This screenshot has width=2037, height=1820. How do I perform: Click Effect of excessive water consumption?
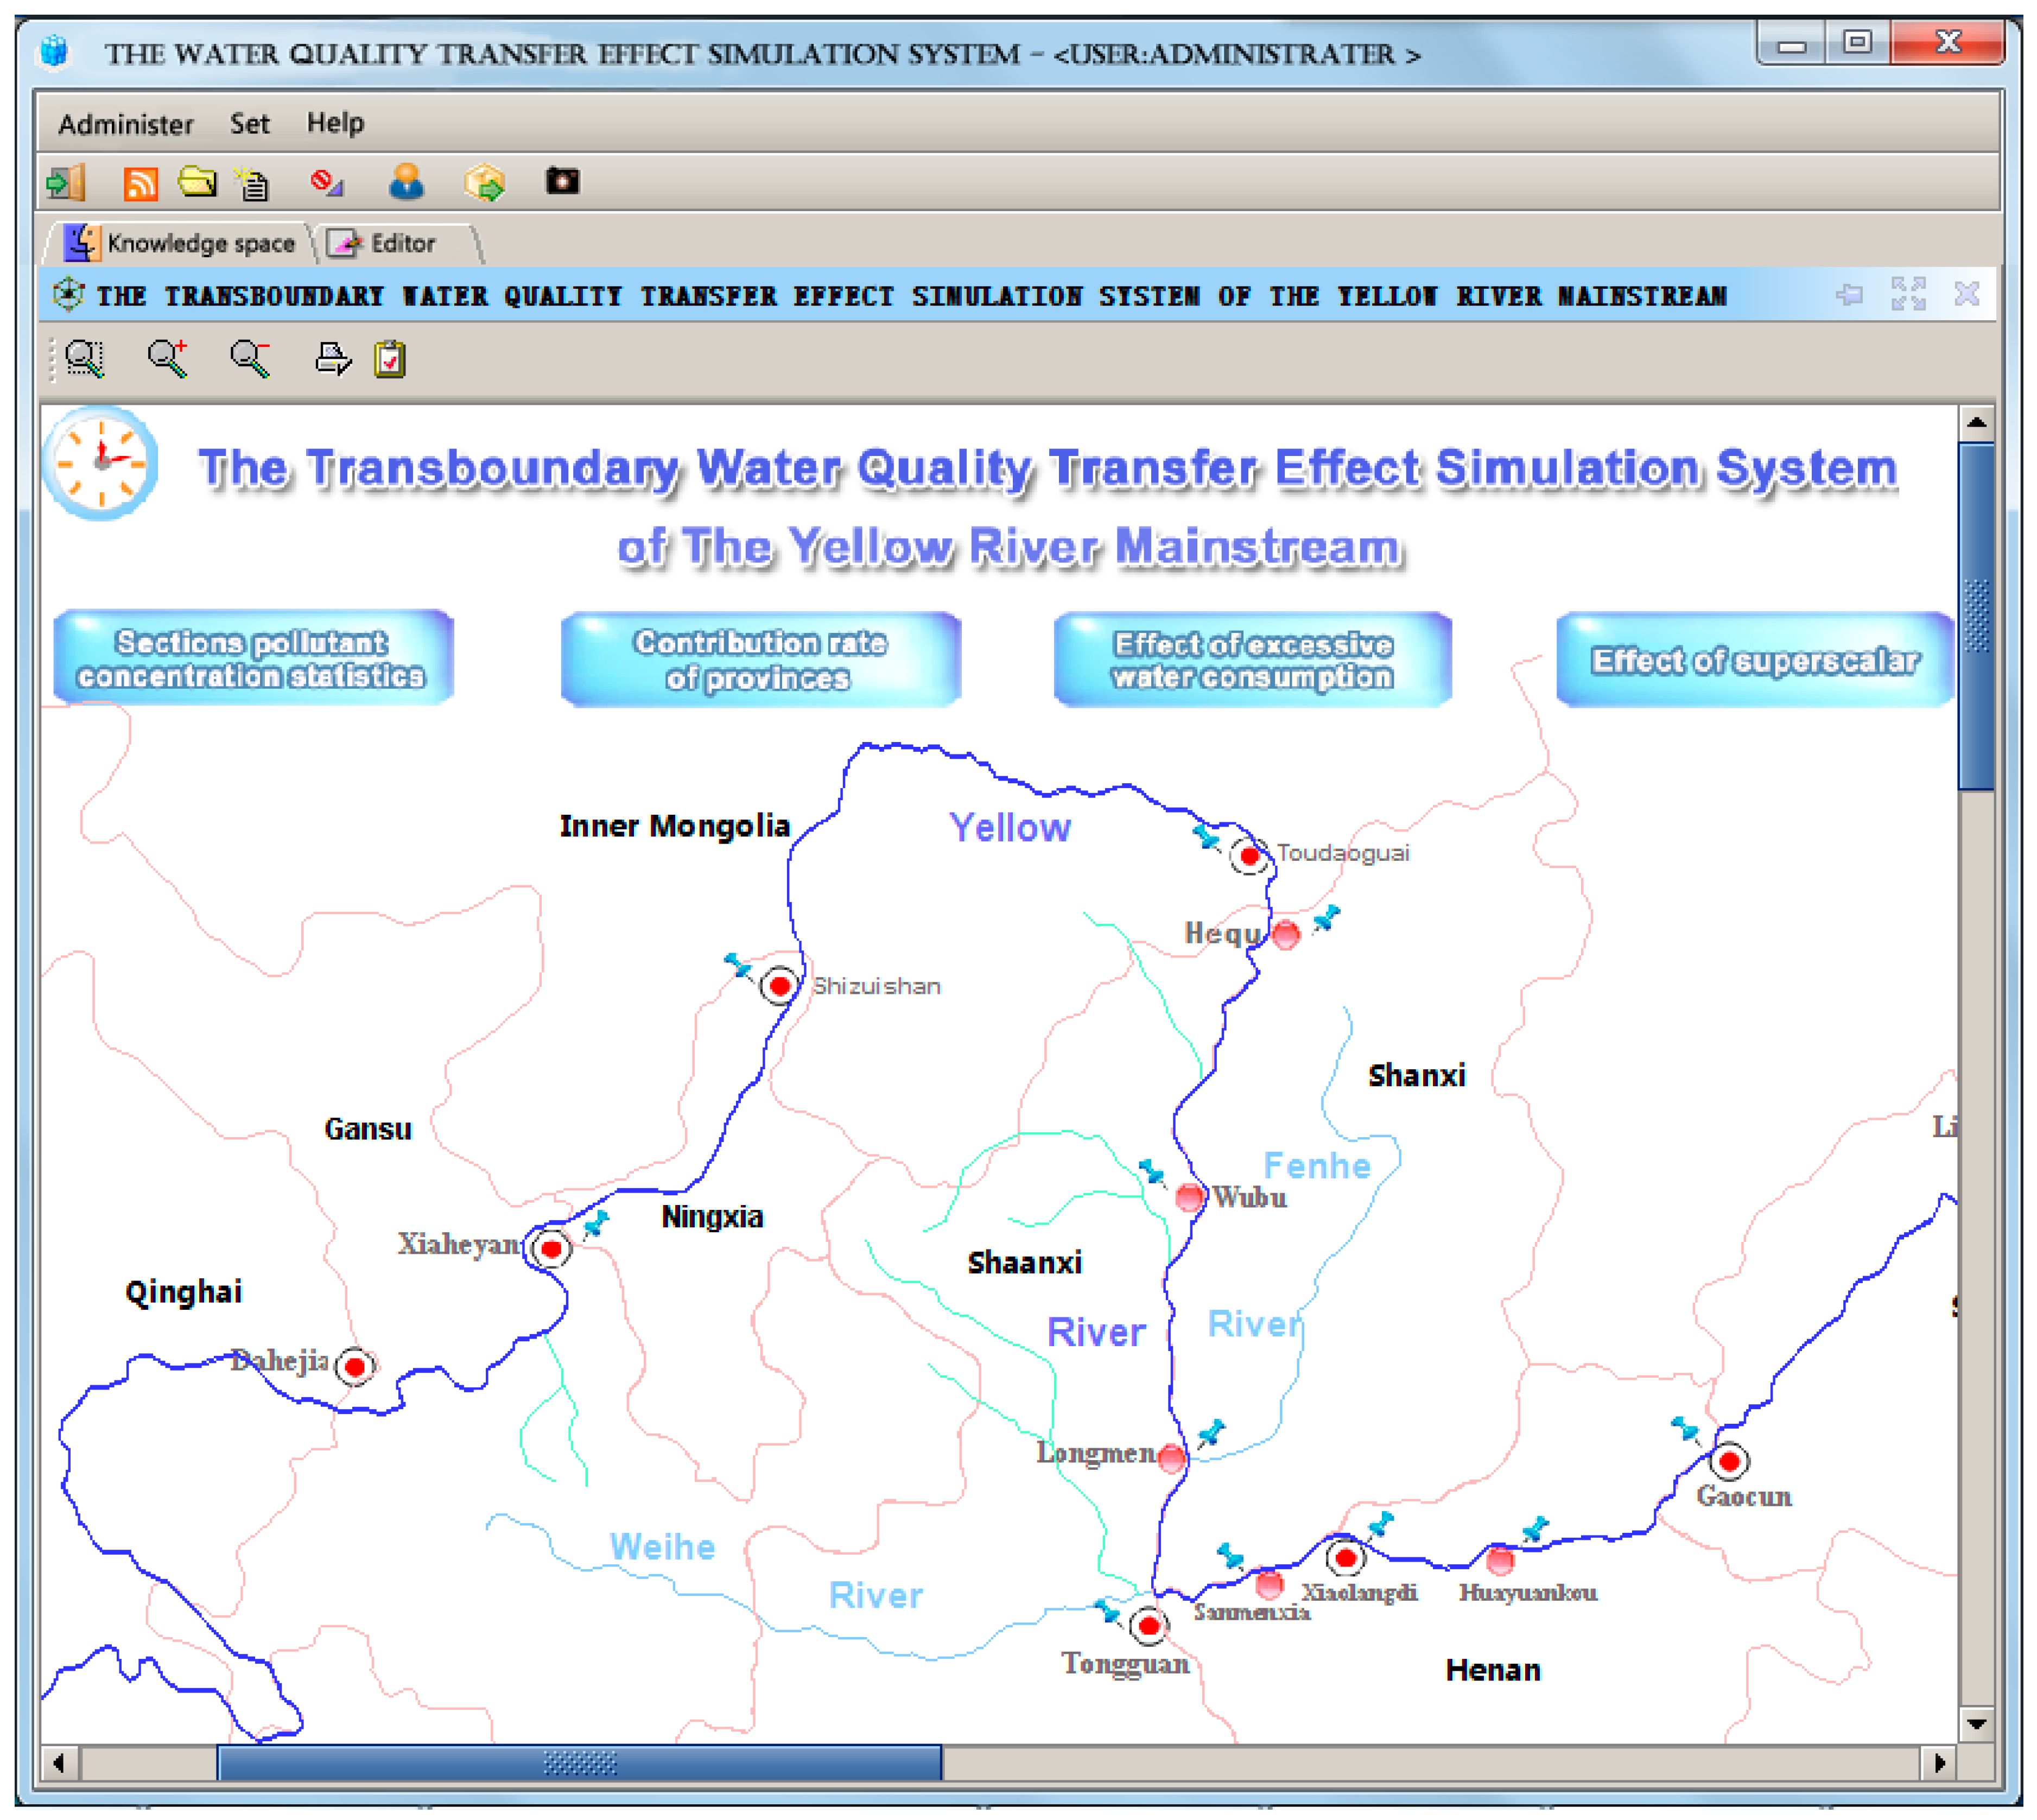coord(1252,660)
